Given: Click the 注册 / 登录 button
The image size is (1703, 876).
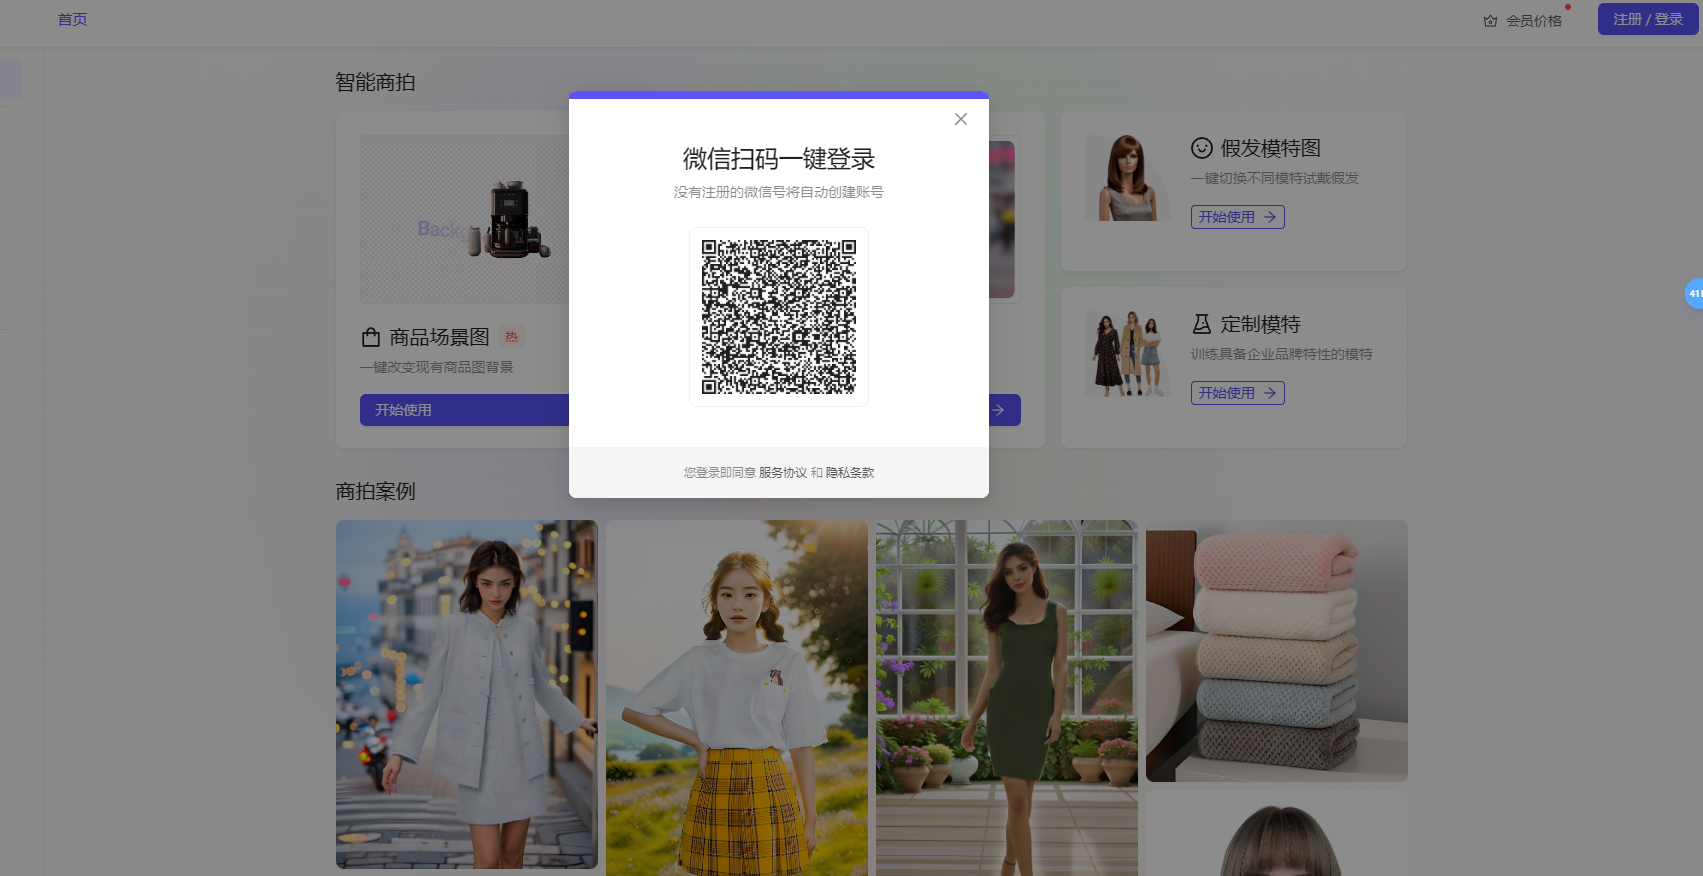Looking at the screenshot, I should pos(1648,19).
